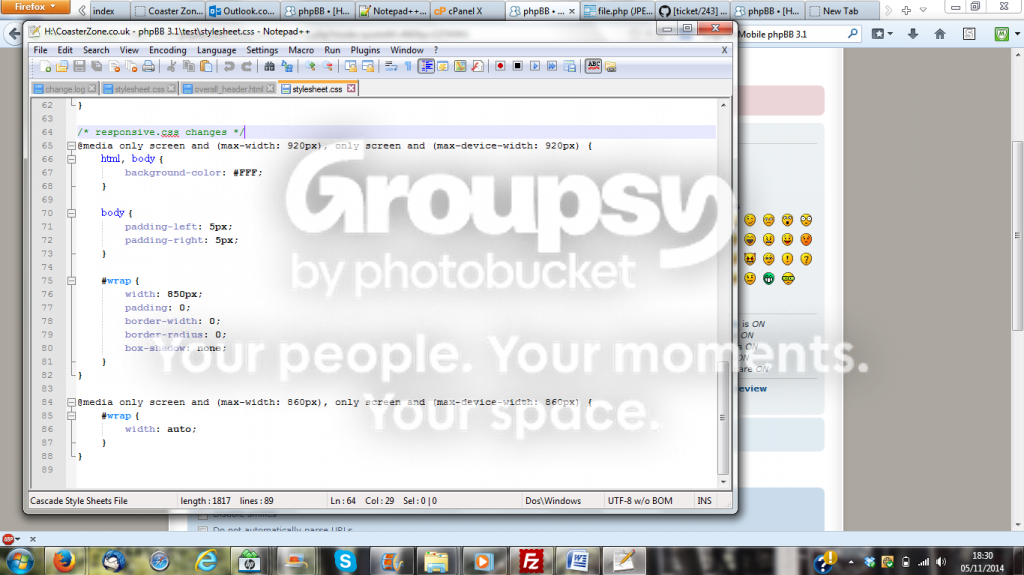1024x575 pixels.
Task: Open Microsoft Word from the taskbar
Action: [577, 561]
